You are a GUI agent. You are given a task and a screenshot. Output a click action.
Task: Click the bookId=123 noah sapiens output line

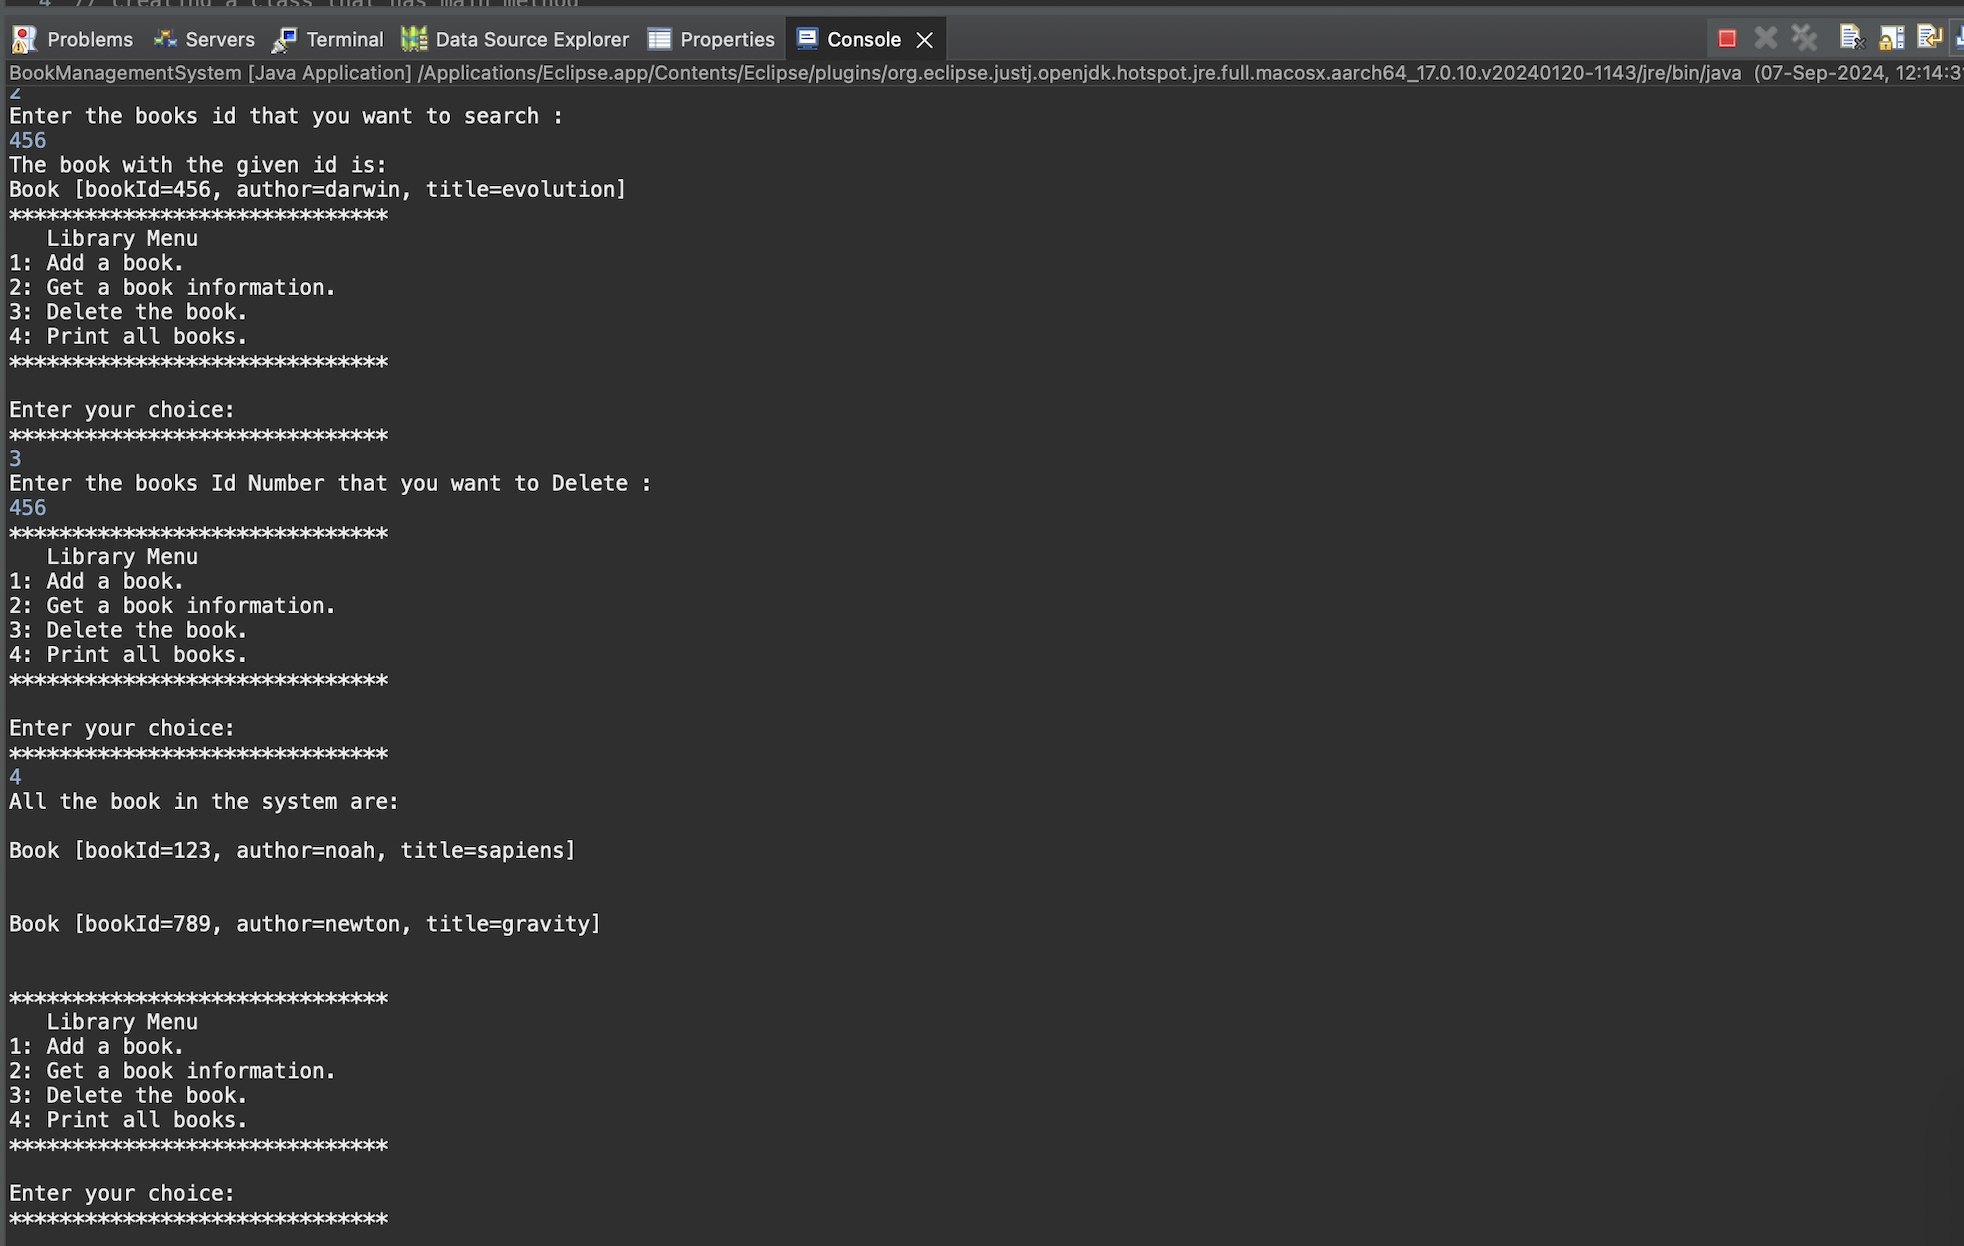(292, 851)
